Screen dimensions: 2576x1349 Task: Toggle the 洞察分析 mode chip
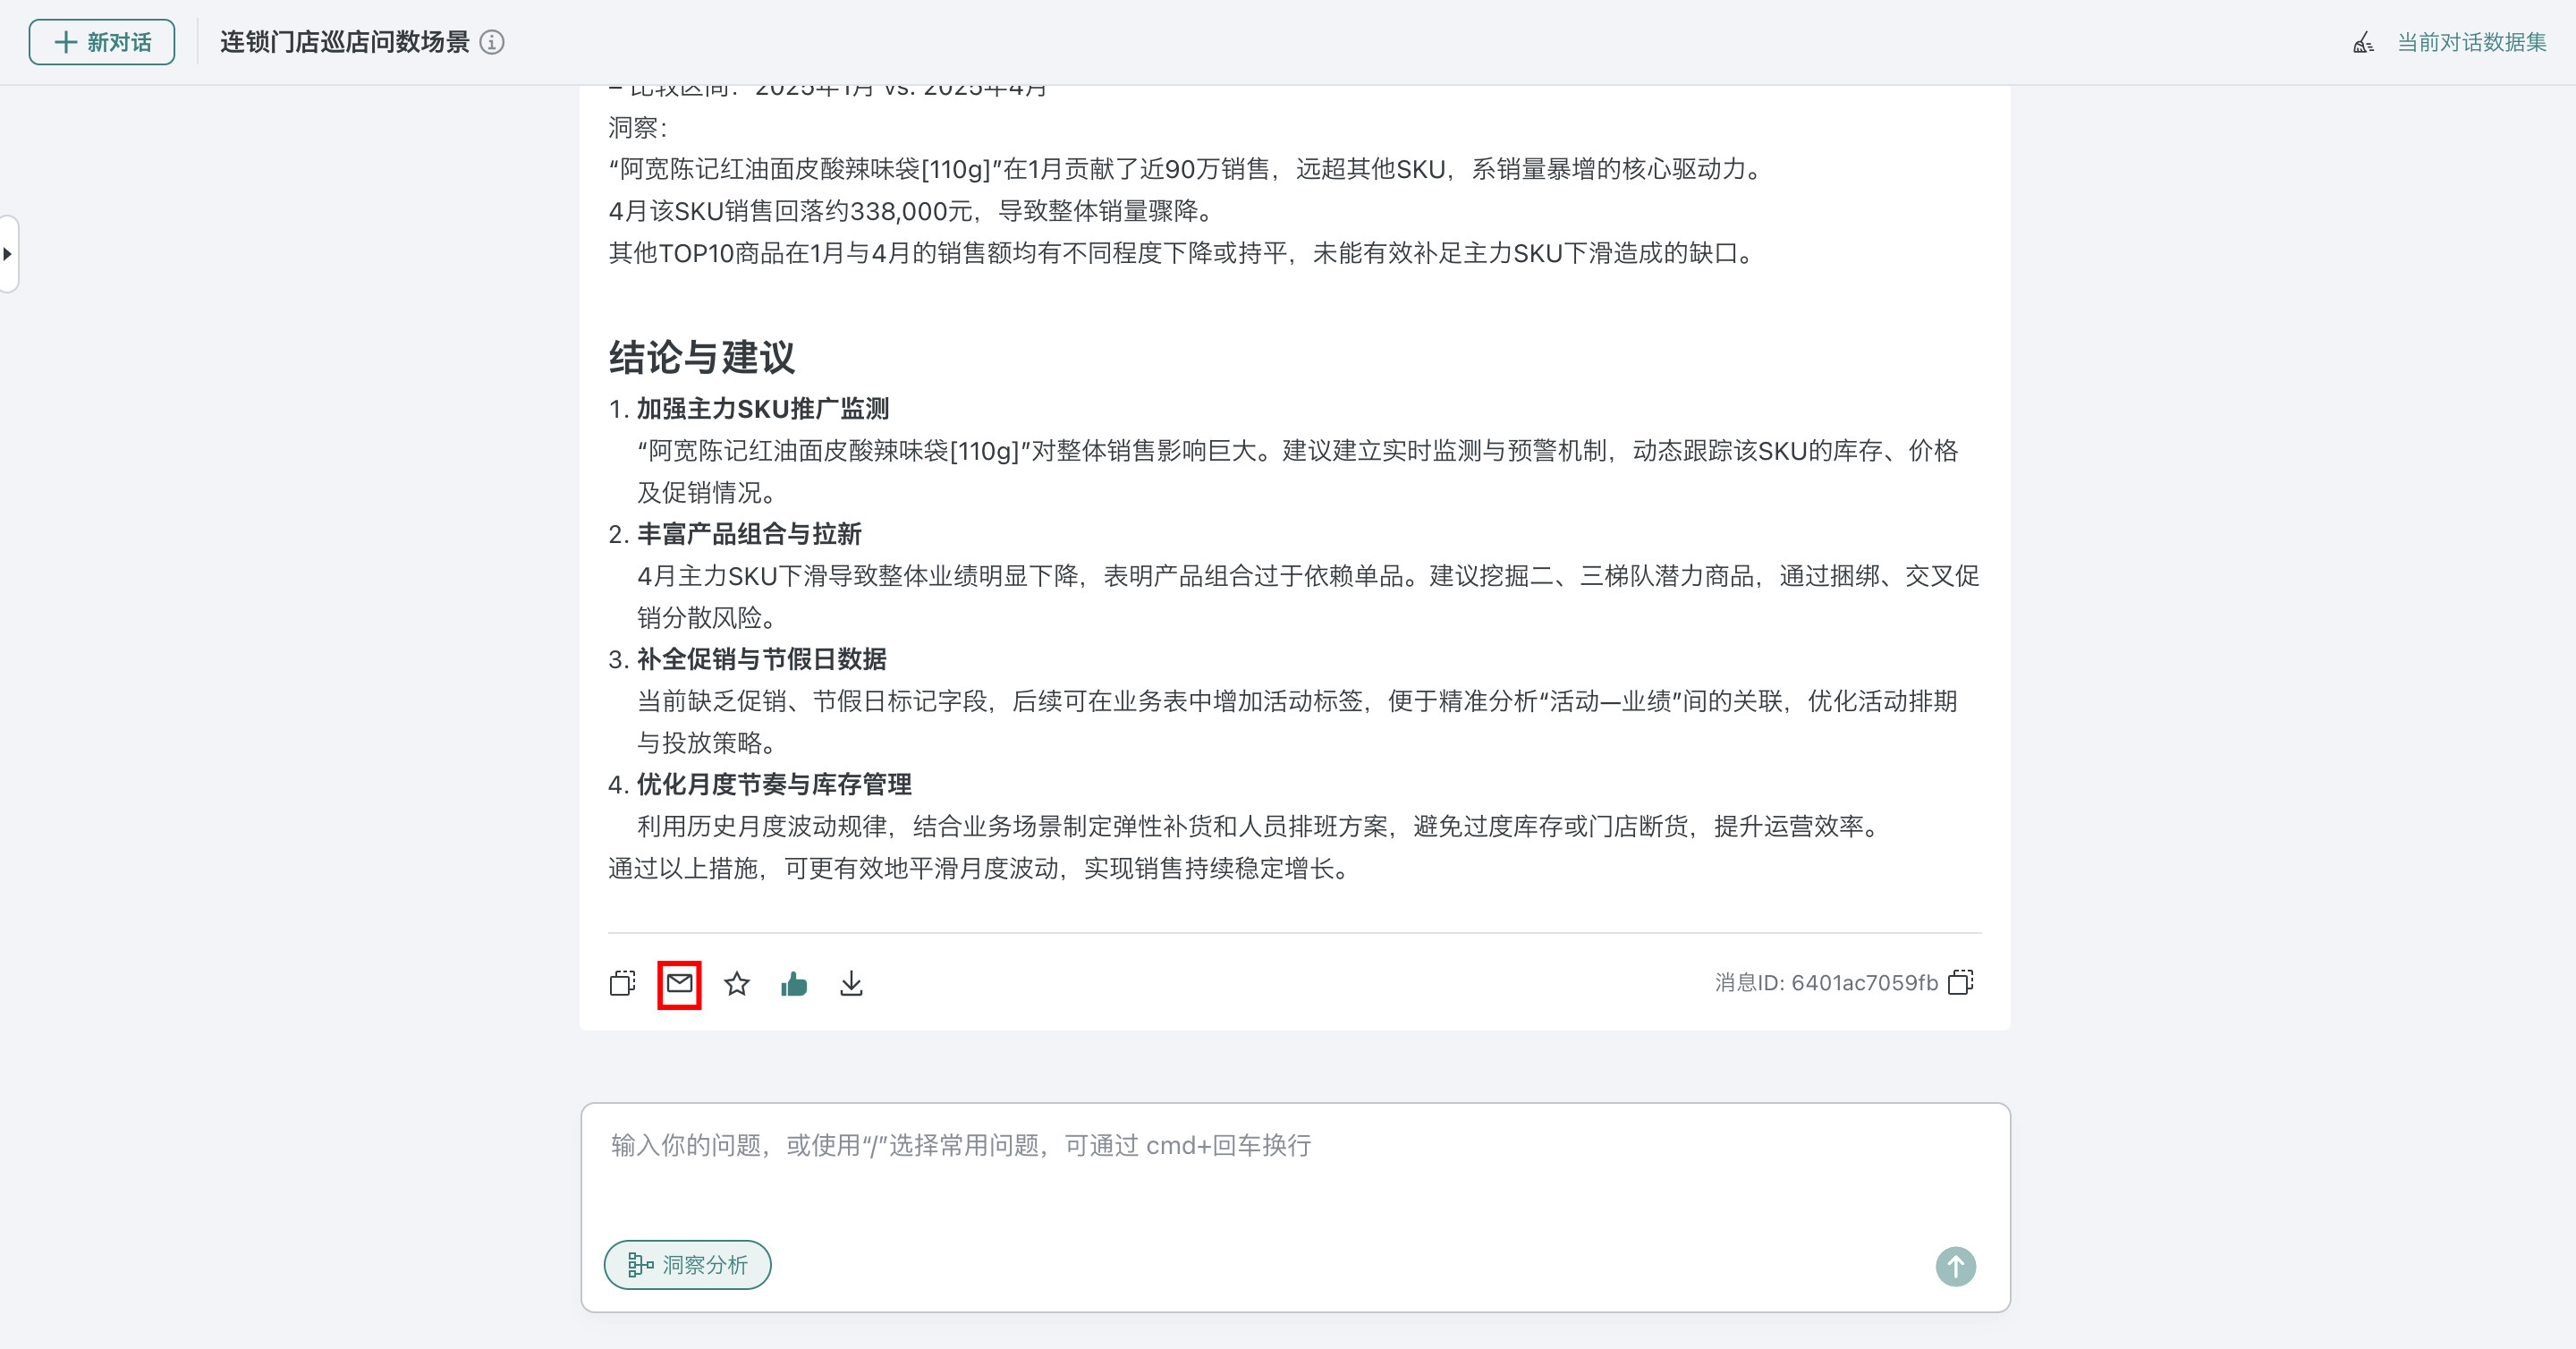coord(687,1265)
